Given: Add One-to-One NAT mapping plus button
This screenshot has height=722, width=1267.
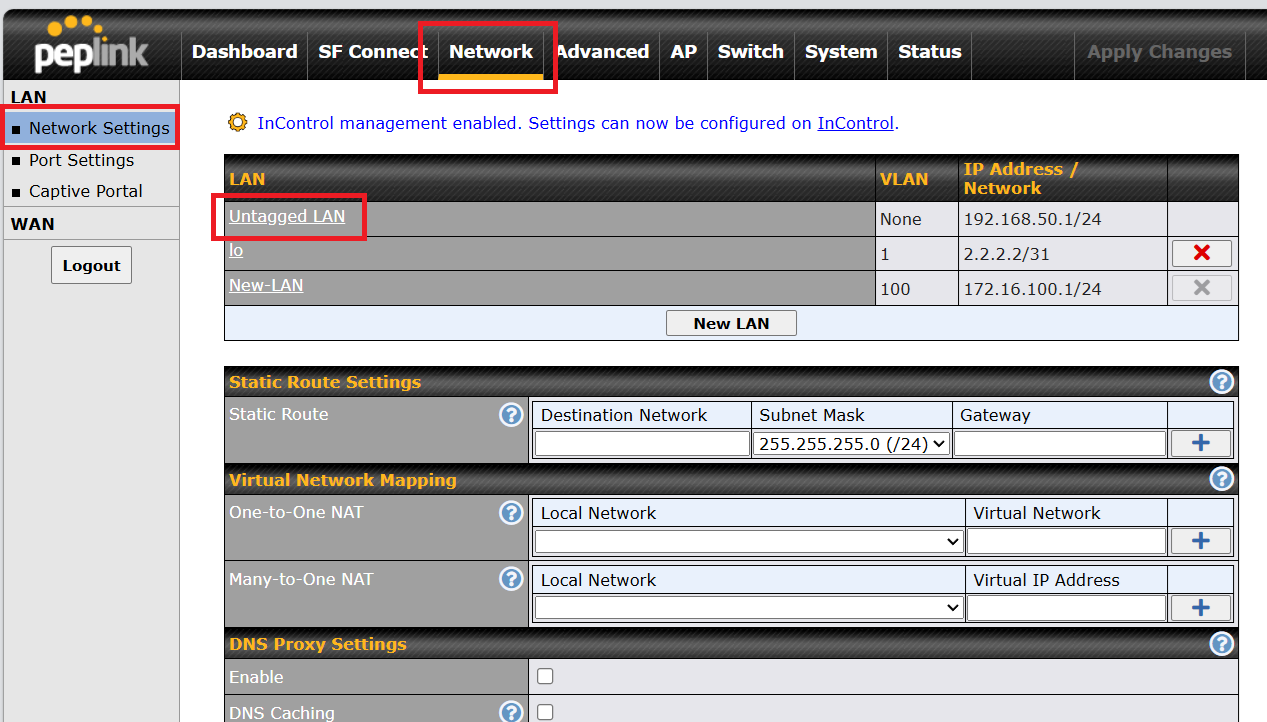Looking at the screenshot, I should (x=1201, y=541).
